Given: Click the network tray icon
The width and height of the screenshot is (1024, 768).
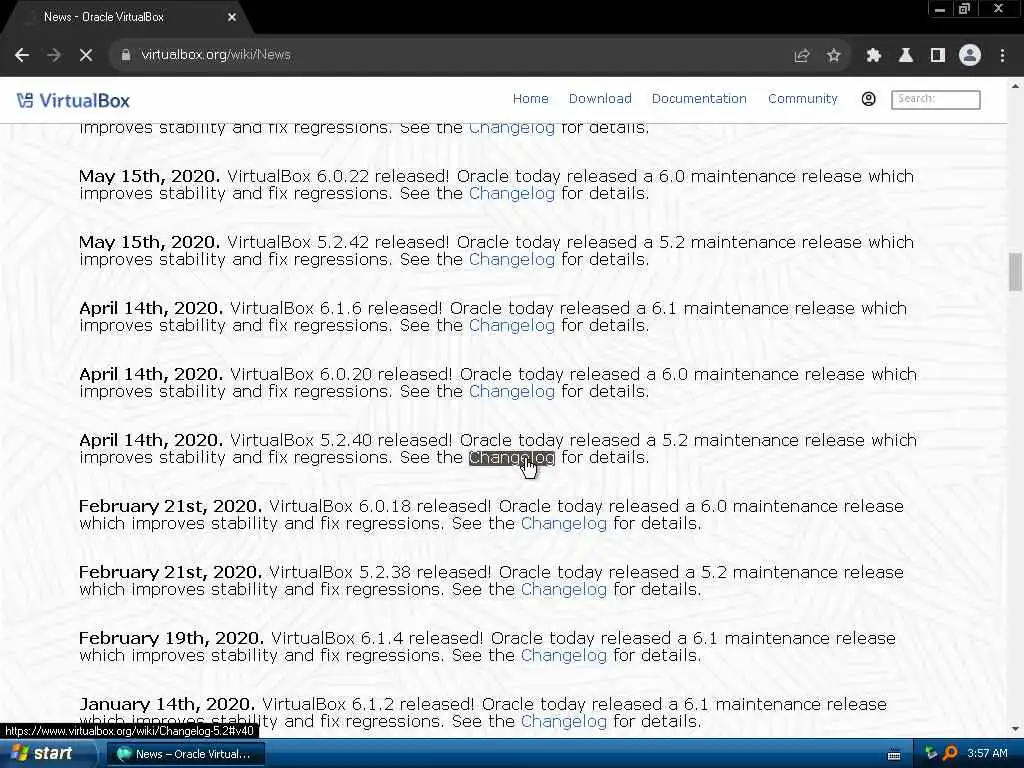Looking at the screenshot, I should click(931, 753).
